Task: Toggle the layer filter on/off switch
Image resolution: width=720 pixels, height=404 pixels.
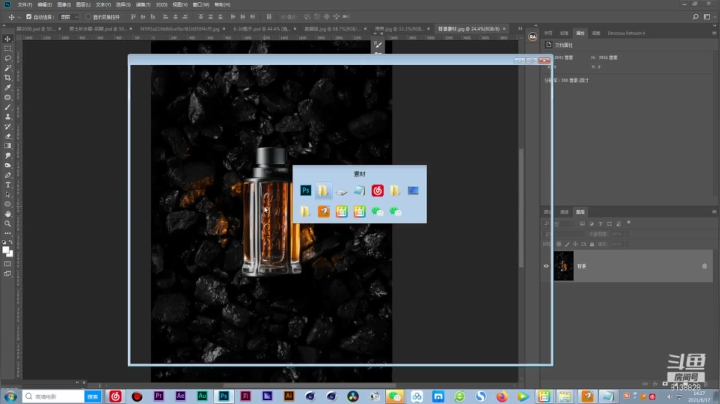Action: click(629, 223)
